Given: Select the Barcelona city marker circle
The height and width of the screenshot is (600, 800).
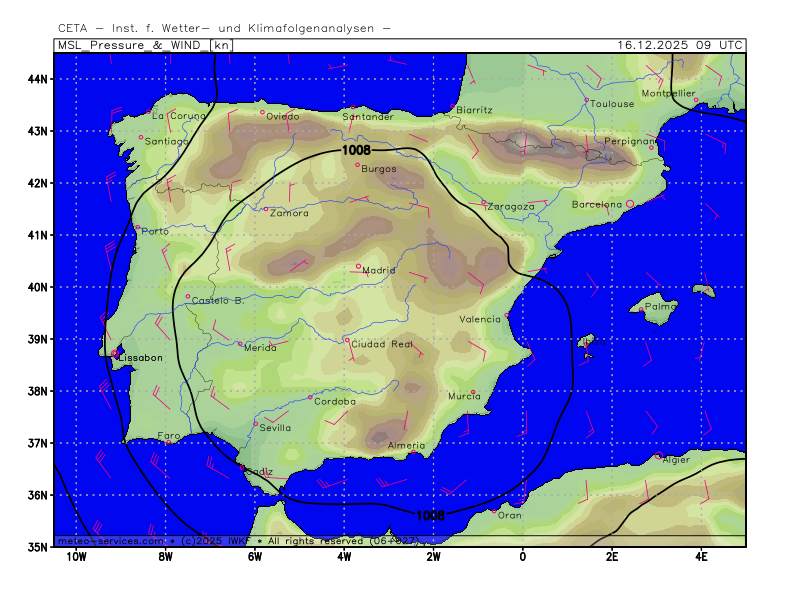Looking at the screenshot, I should pyautogui.click(x=630, y=204).
